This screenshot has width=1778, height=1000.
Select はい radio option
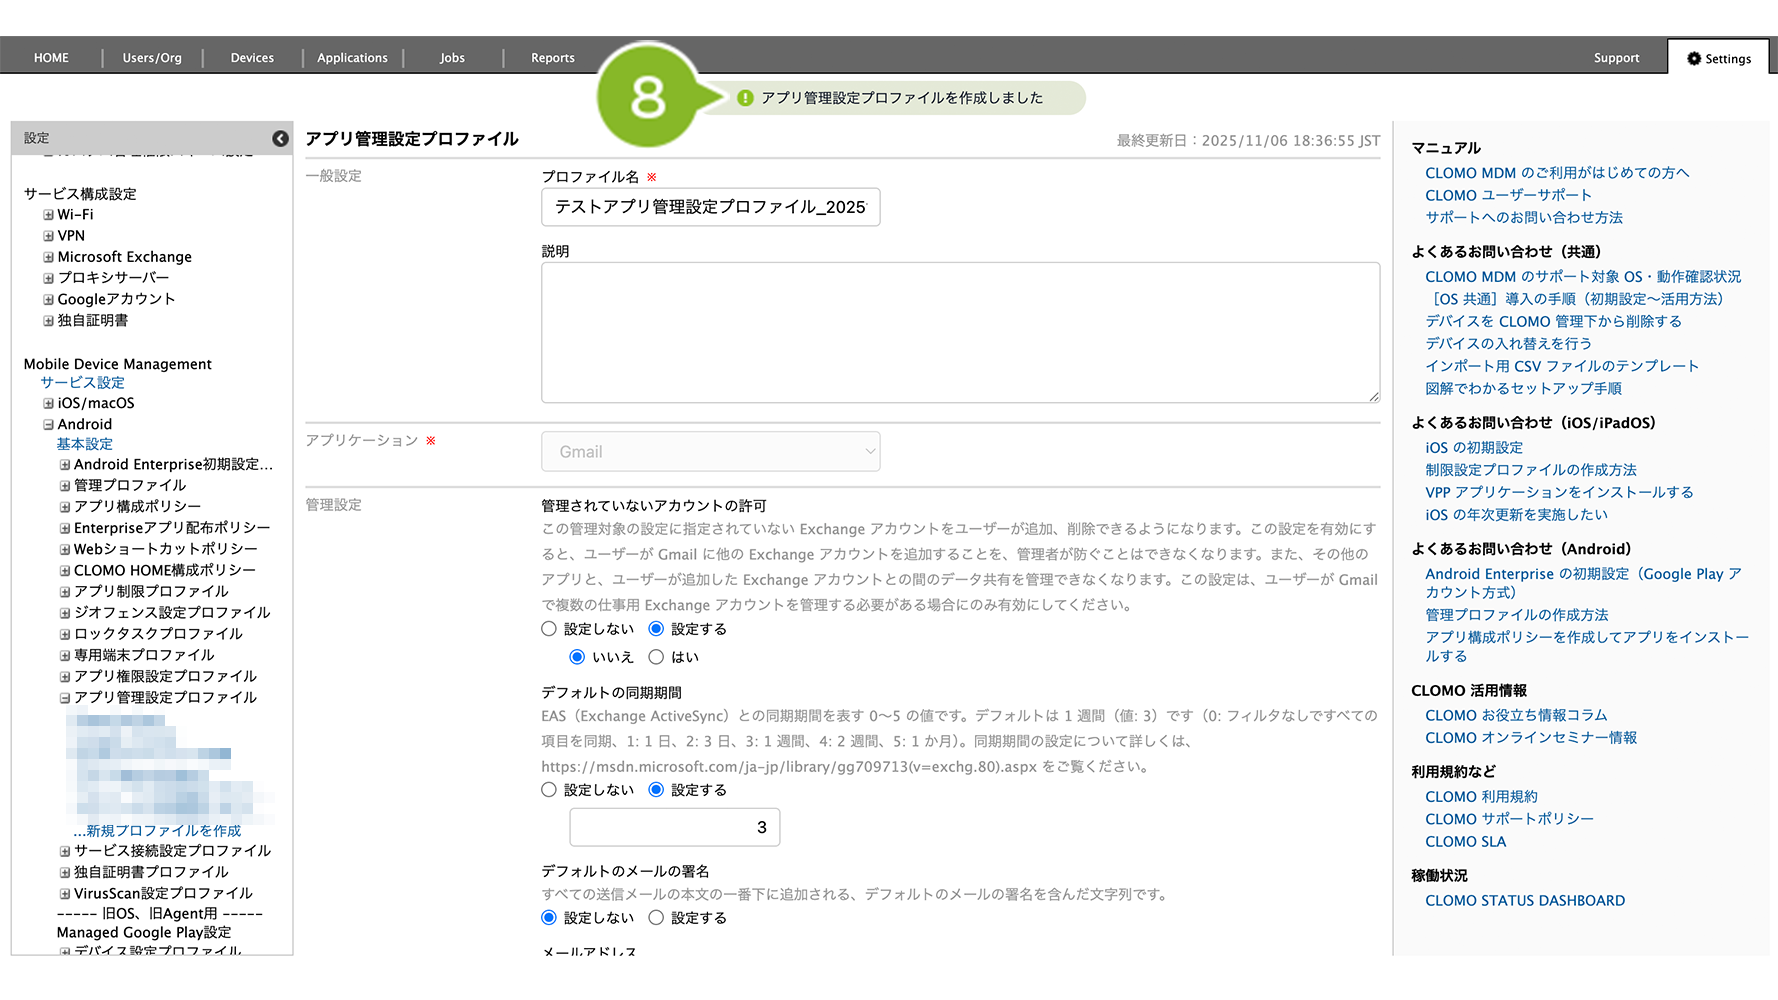(656, 657)
